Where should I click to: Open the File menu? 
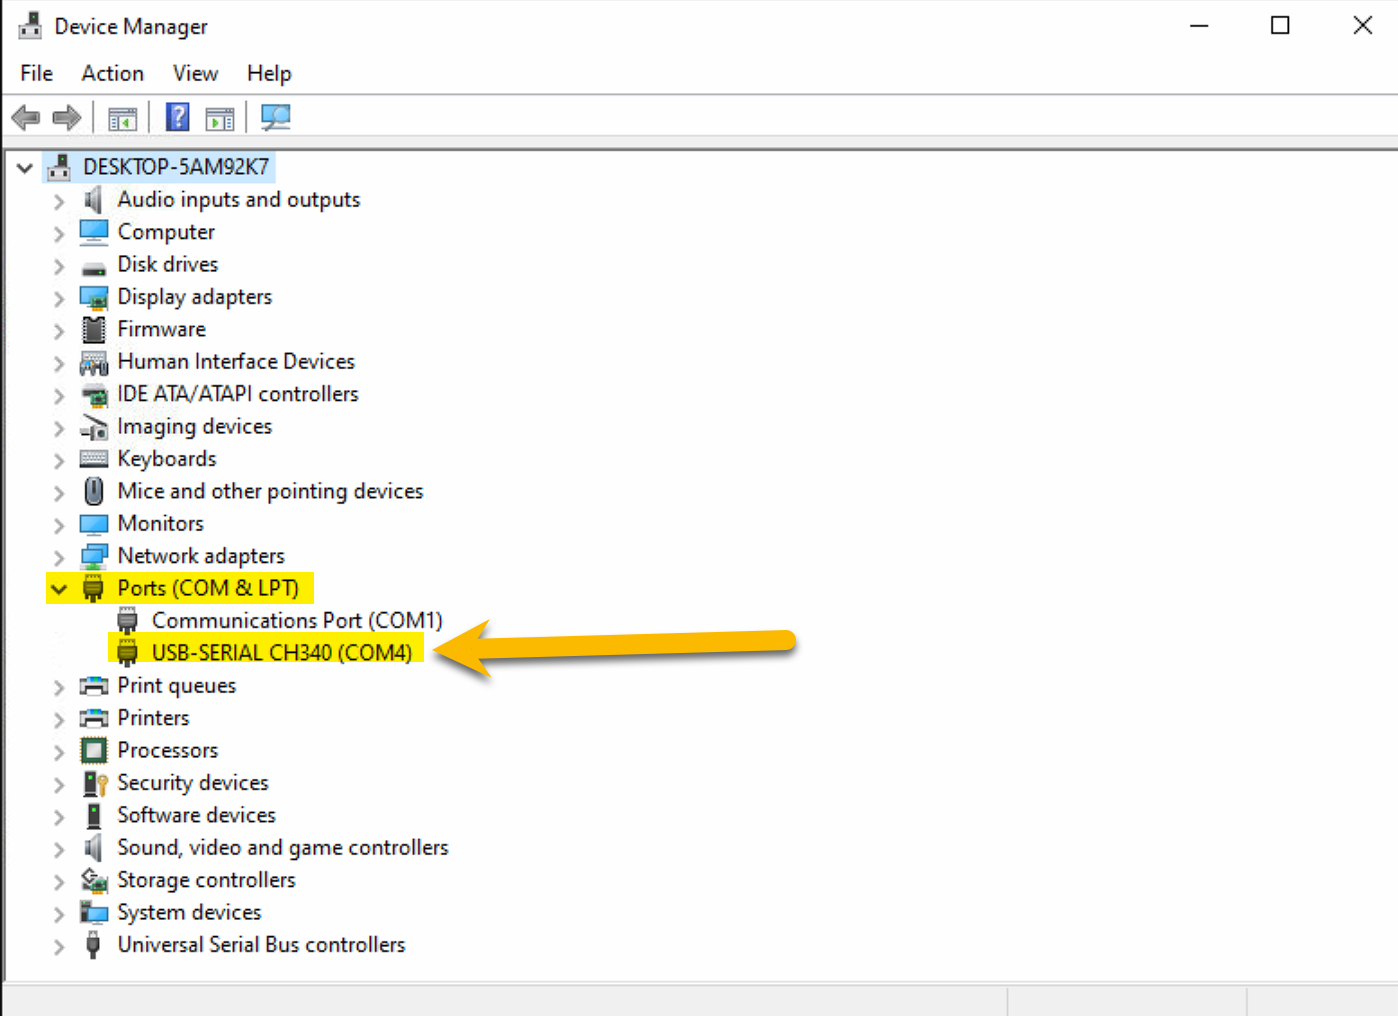tap(35, 73)
